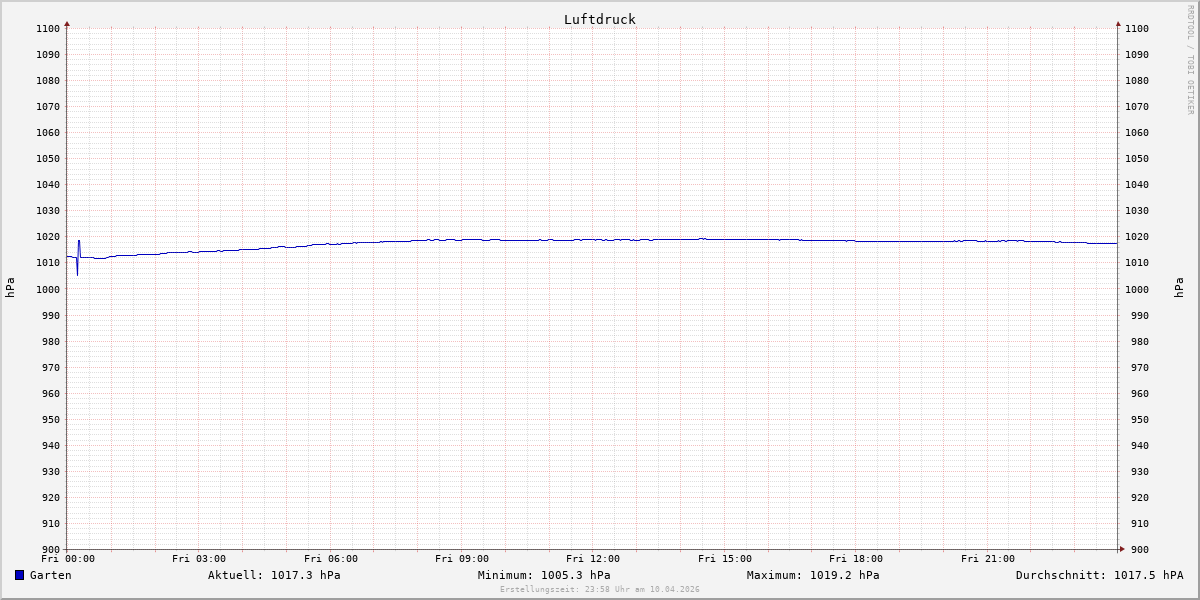Click the Durchschnitt 1017.5 hPA value

pyautogui.click(x=1099, y=575)
